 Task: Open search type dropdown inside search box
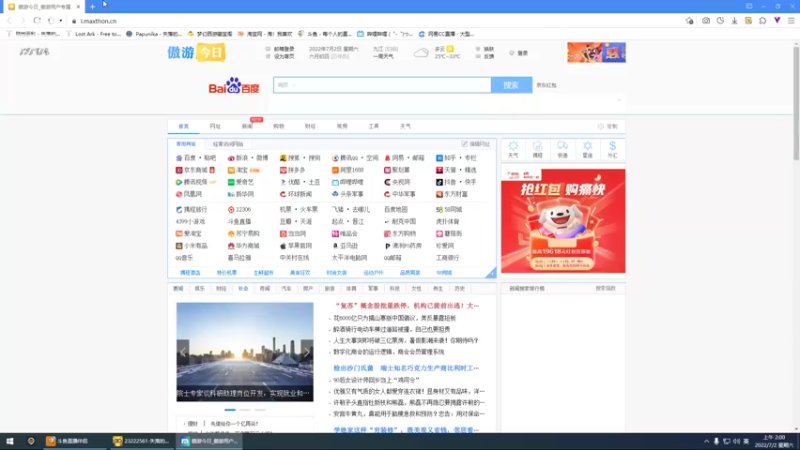tap(287, 85)
